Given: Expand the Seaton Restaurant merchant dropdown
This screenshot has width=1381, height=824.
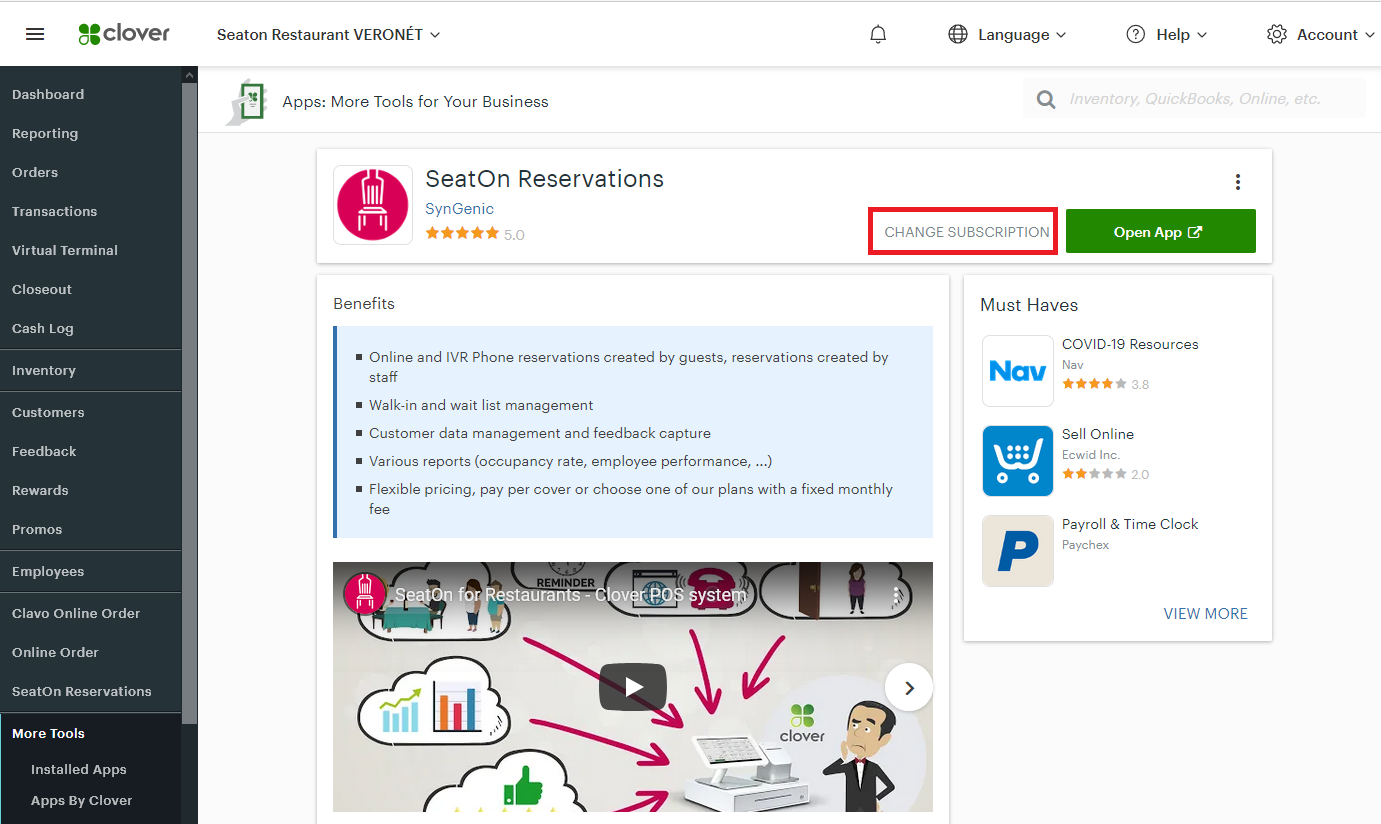Looking at the screenshot, I should [329, 34].
